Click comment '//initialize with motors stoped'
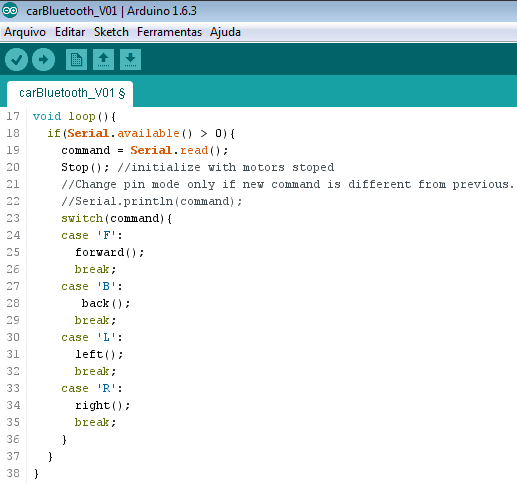The width and height of the screenshot is (517, 483). [226, 167]
